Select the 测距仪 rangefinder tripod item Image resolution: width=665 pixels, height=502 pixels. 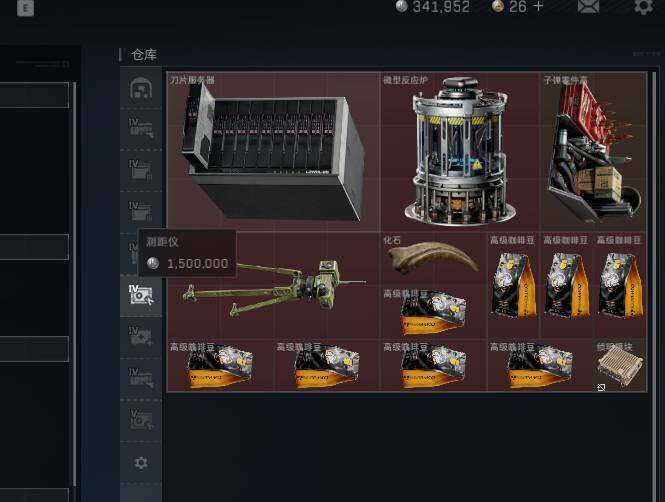[274, 285]
